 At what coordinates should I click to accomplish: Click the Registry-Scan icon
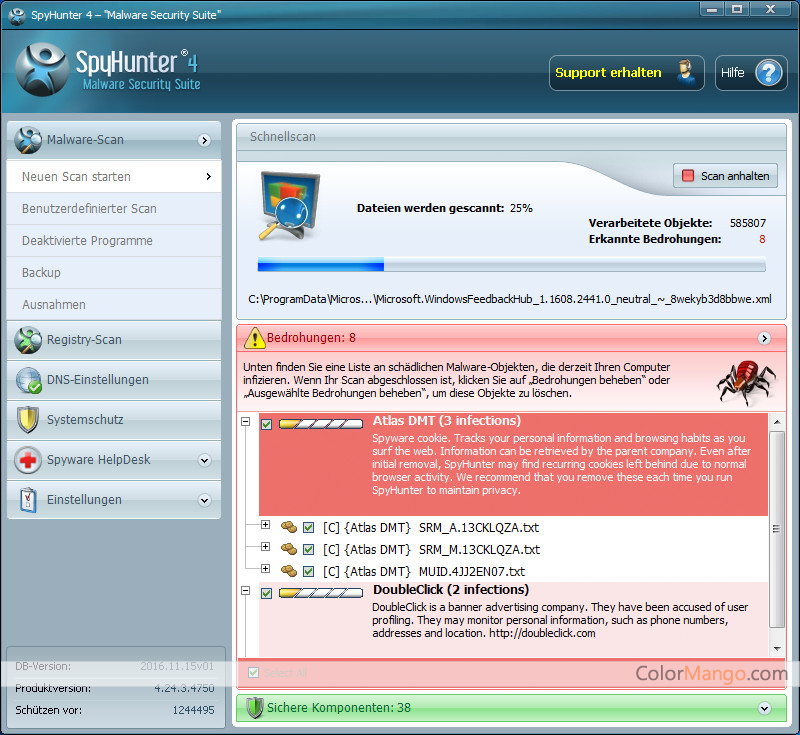(28, 340)
